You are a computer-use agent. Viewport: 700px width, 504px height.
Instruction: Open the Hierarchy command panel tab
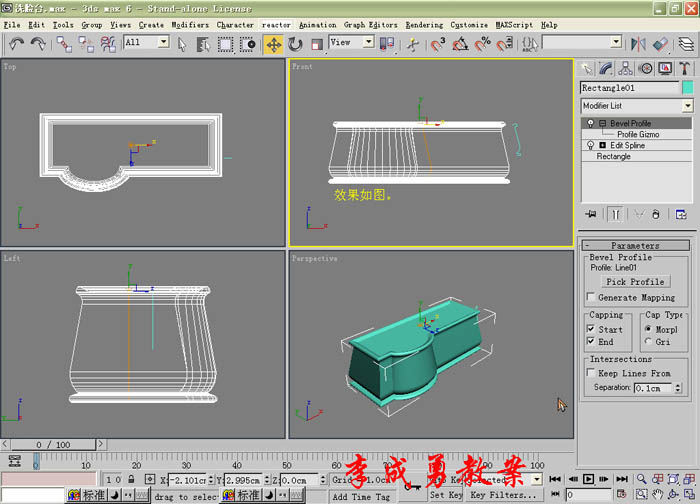coord(625,69)
